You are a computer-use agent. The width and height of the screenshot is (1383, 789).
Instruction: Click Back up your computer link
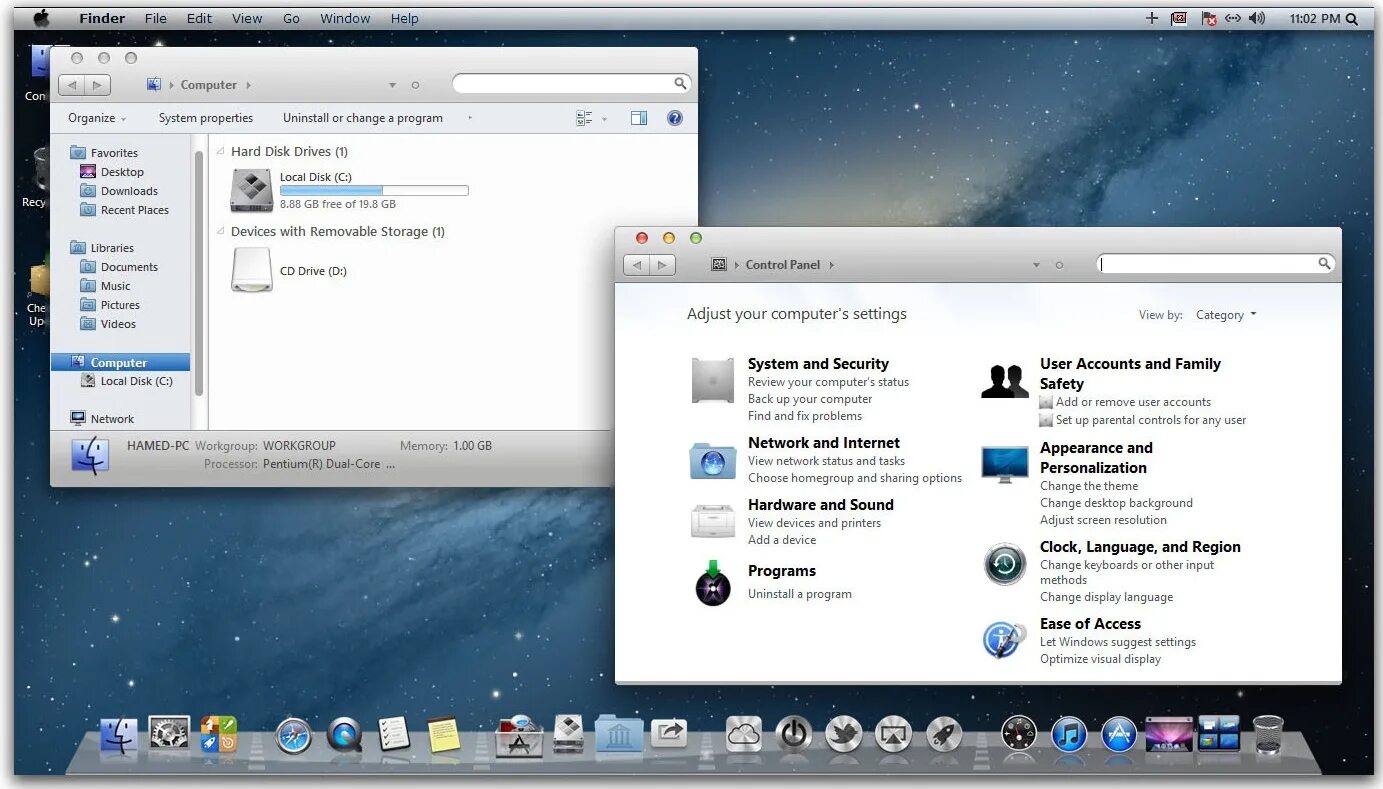[810, 399]
